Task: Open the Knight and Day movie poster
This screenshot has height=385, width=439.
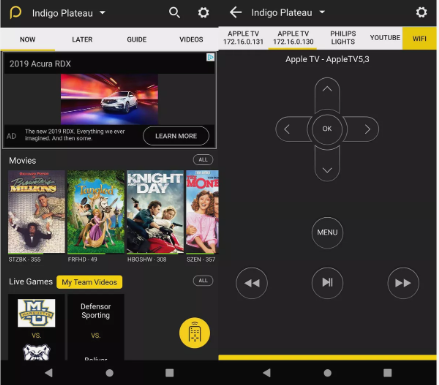Action: (155, 212)
